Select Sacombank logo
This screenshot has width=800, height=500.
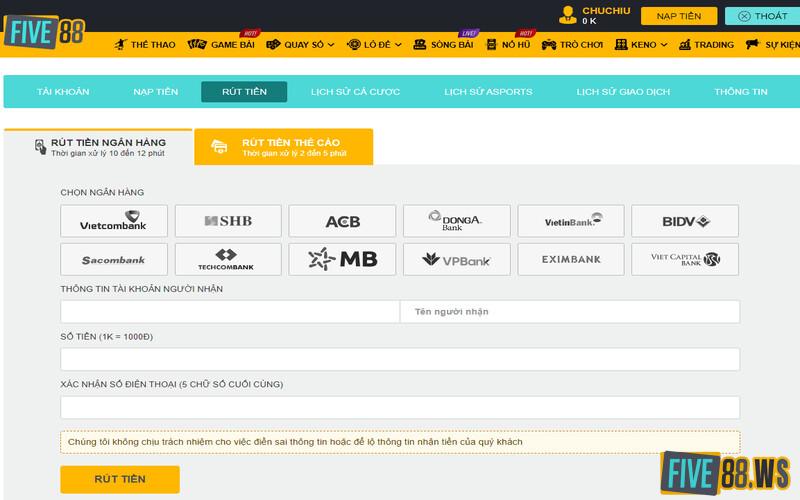[x=114, y=259]
